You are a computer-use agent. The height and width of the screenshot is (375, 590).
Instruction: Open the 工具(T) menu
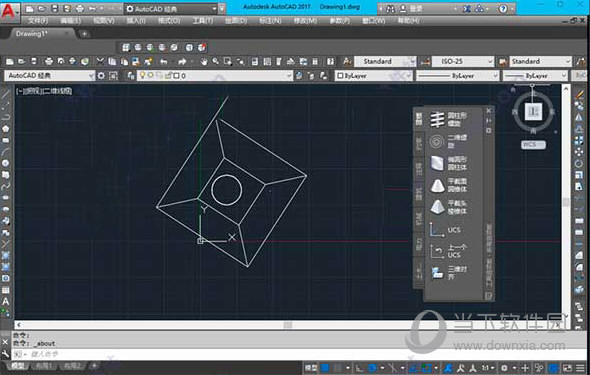click(x=202, y=21)
